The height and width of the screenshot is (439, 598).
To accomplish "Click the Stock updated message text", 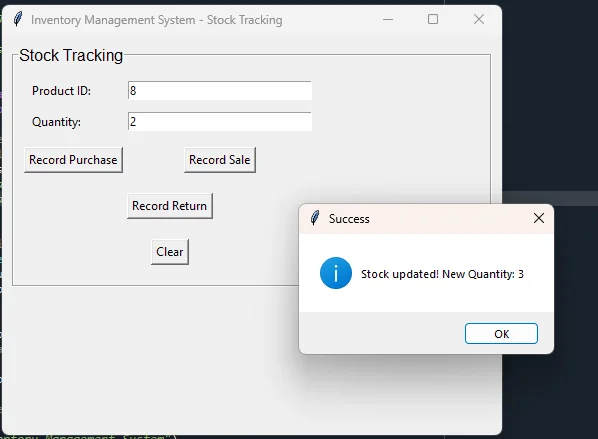I will coord(442,274).
